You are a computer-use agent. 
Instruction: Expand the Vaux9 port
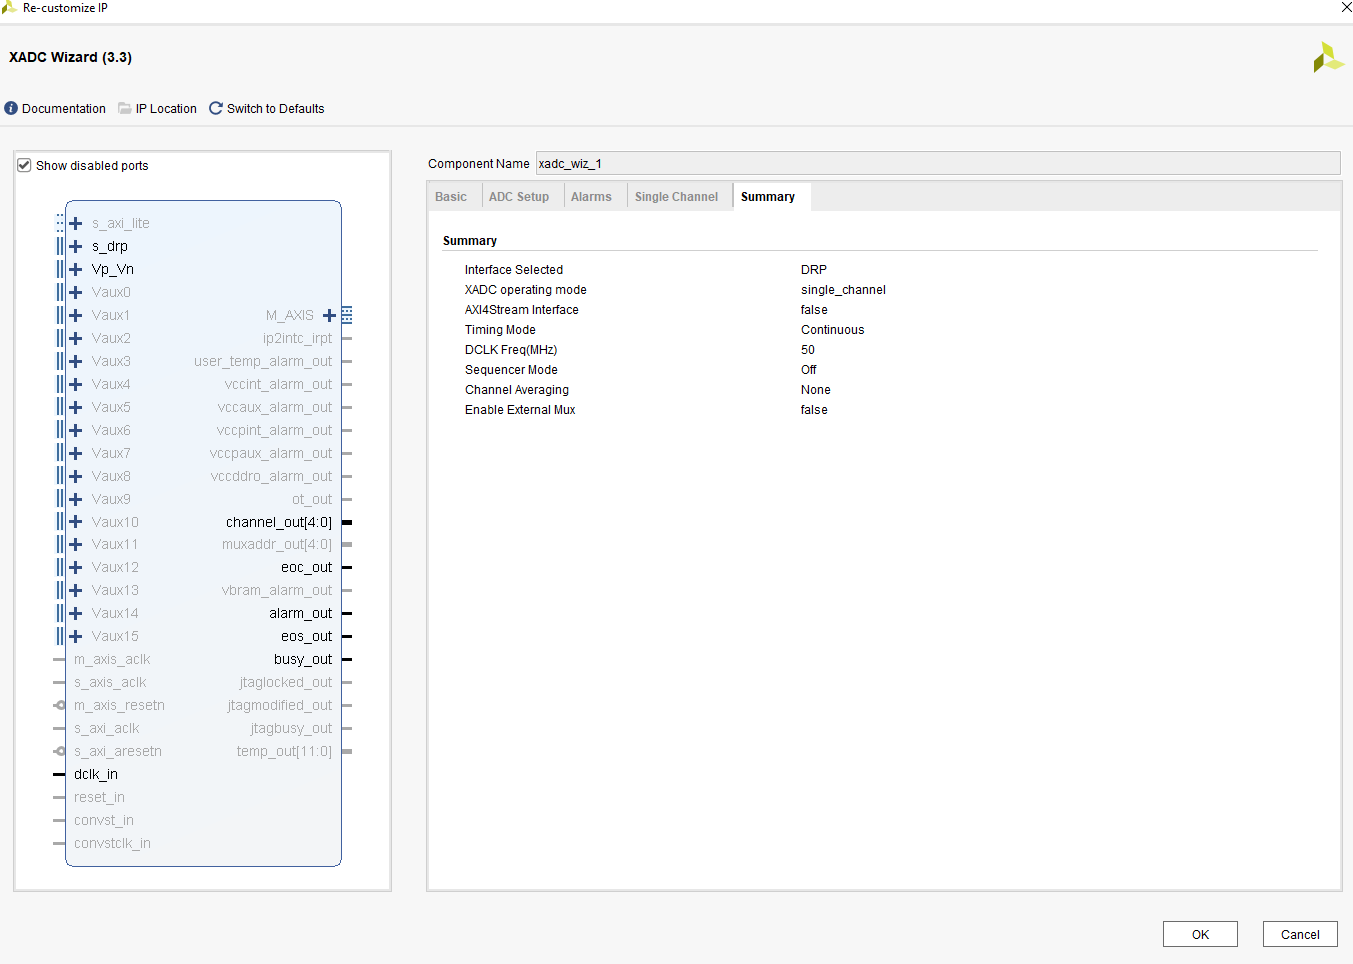[x=76, y=499]
